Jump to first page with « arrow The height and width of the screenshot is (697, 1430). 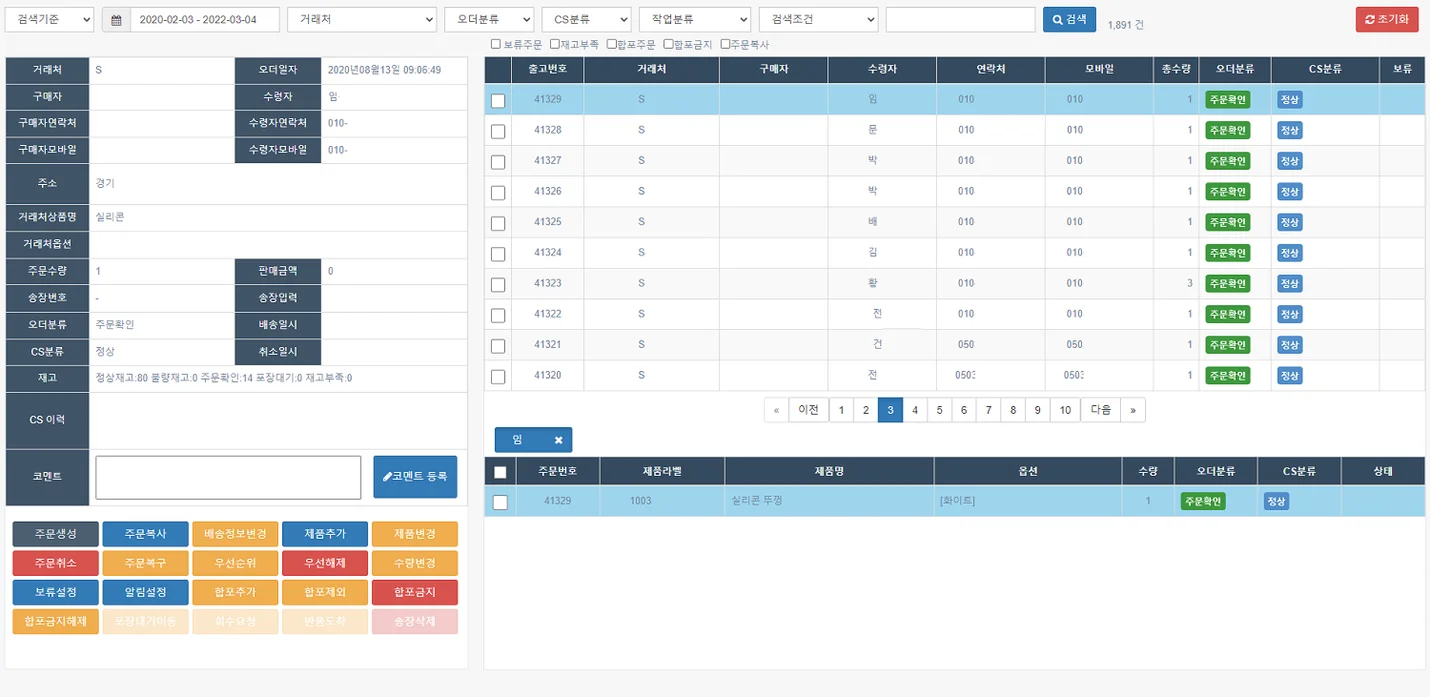pos(776,410)
